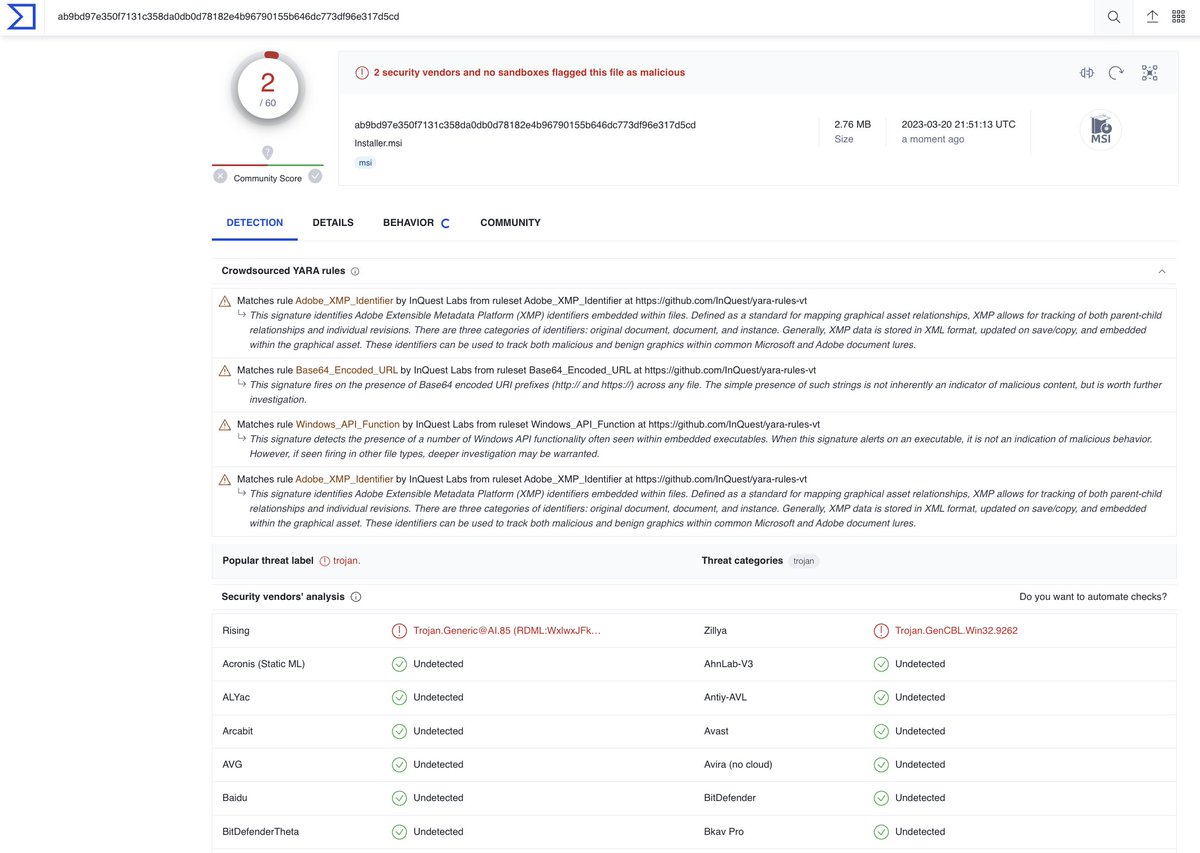Click warning icon of Base64_Encoded_URL rule

click(x=225, y=371)
